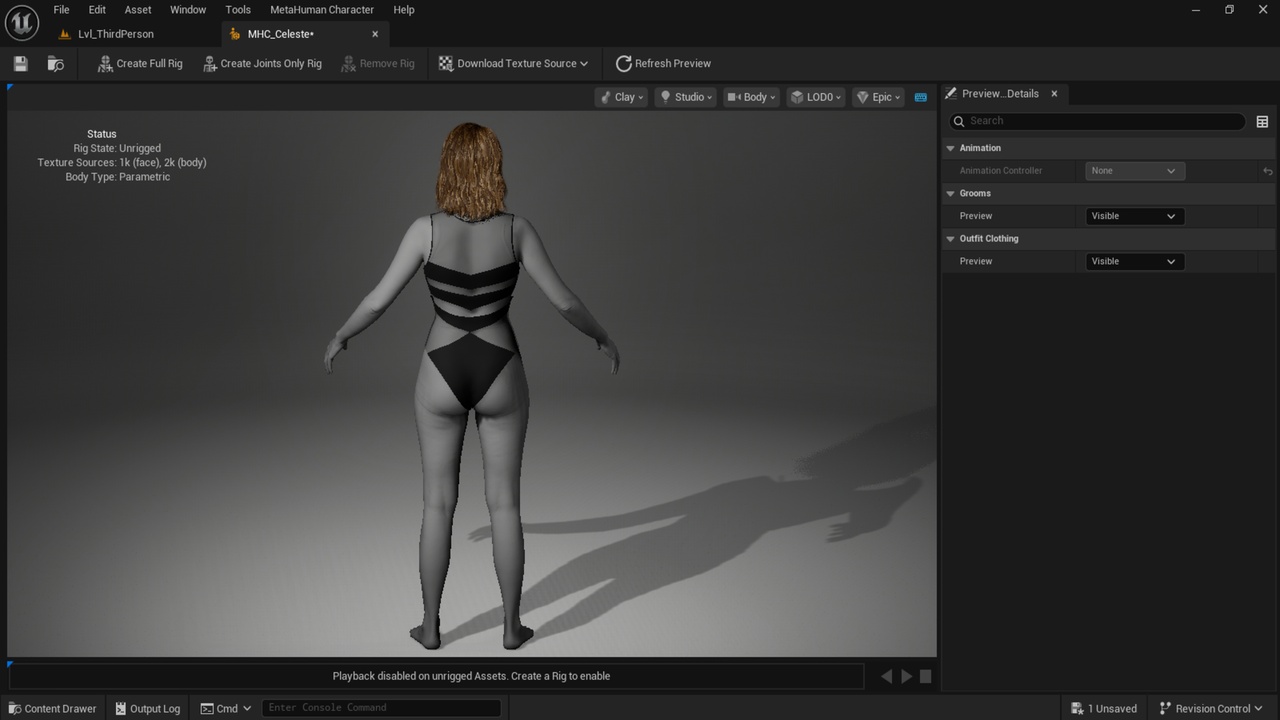
Task: Open the Edit menu
Action: (x=97, y=10)
